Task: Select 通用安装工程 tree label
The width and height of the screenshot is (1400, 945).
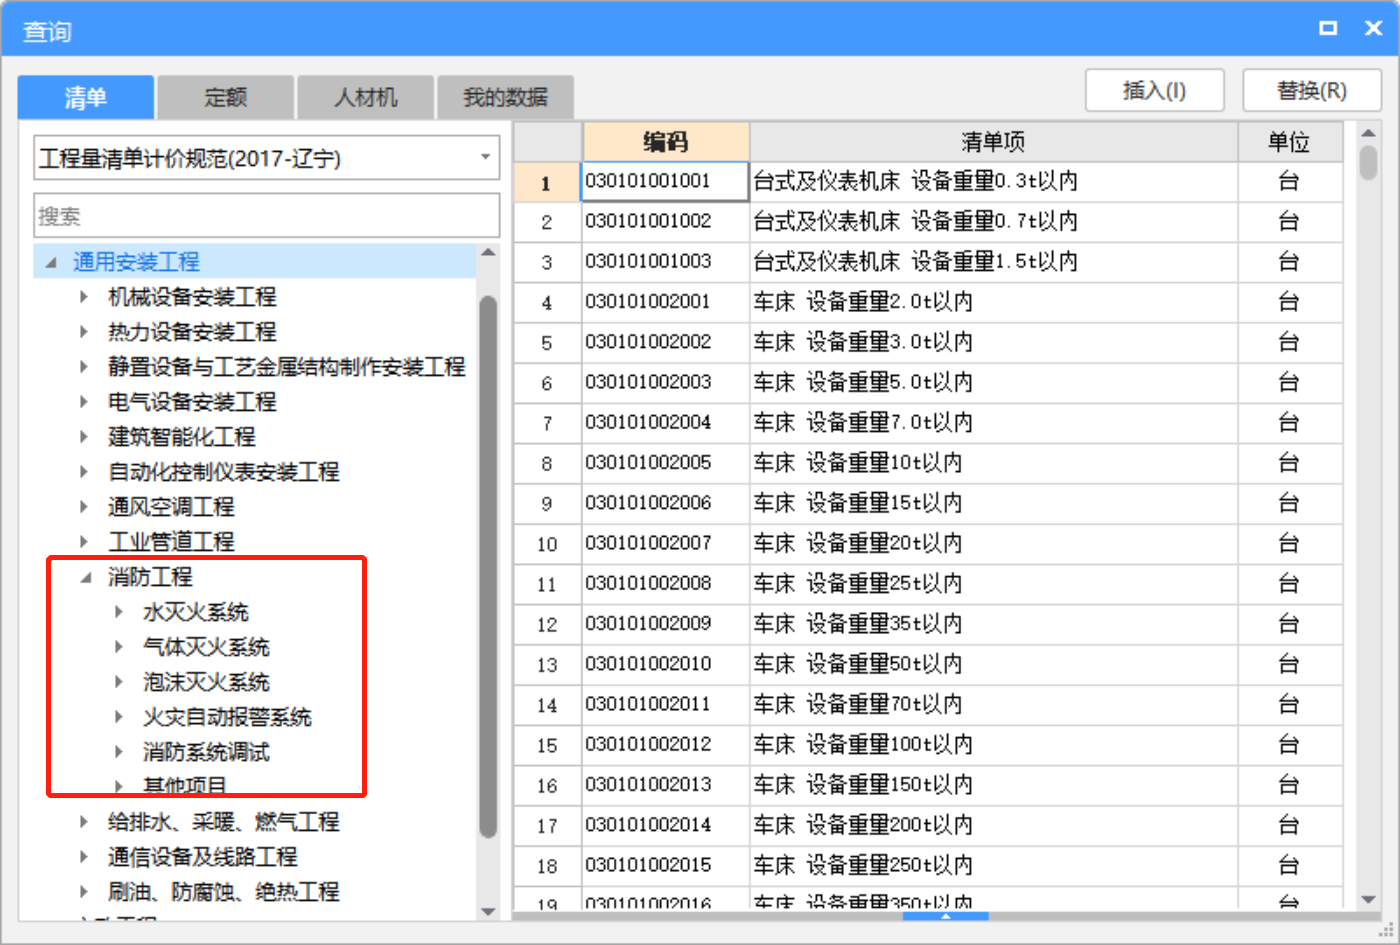Action: 136,262
